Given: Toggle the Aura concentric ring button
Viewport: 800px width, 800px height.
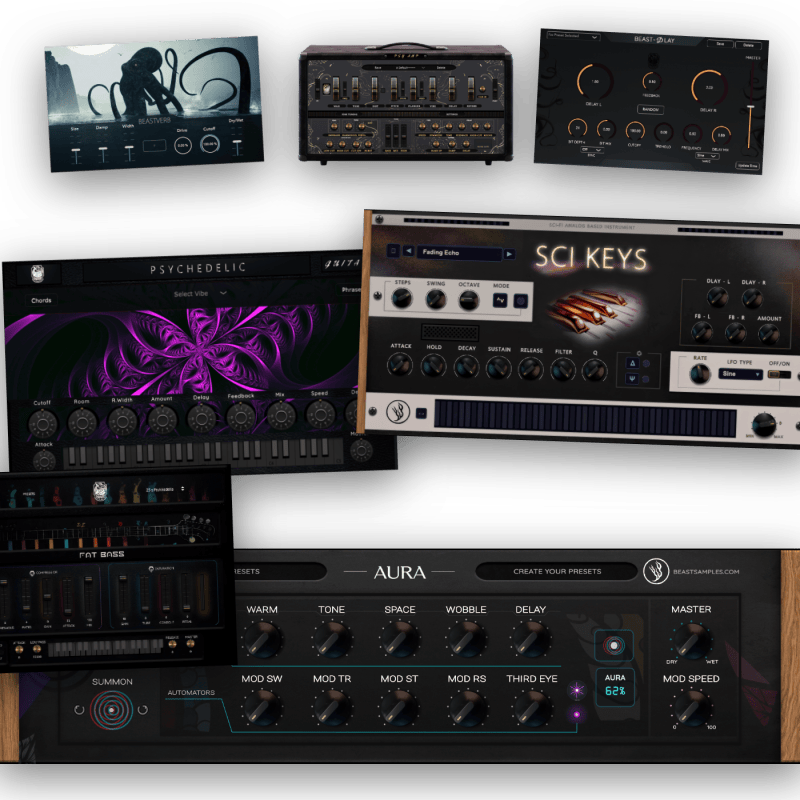Looking at the screenshot, I should [x=614, y=645].
